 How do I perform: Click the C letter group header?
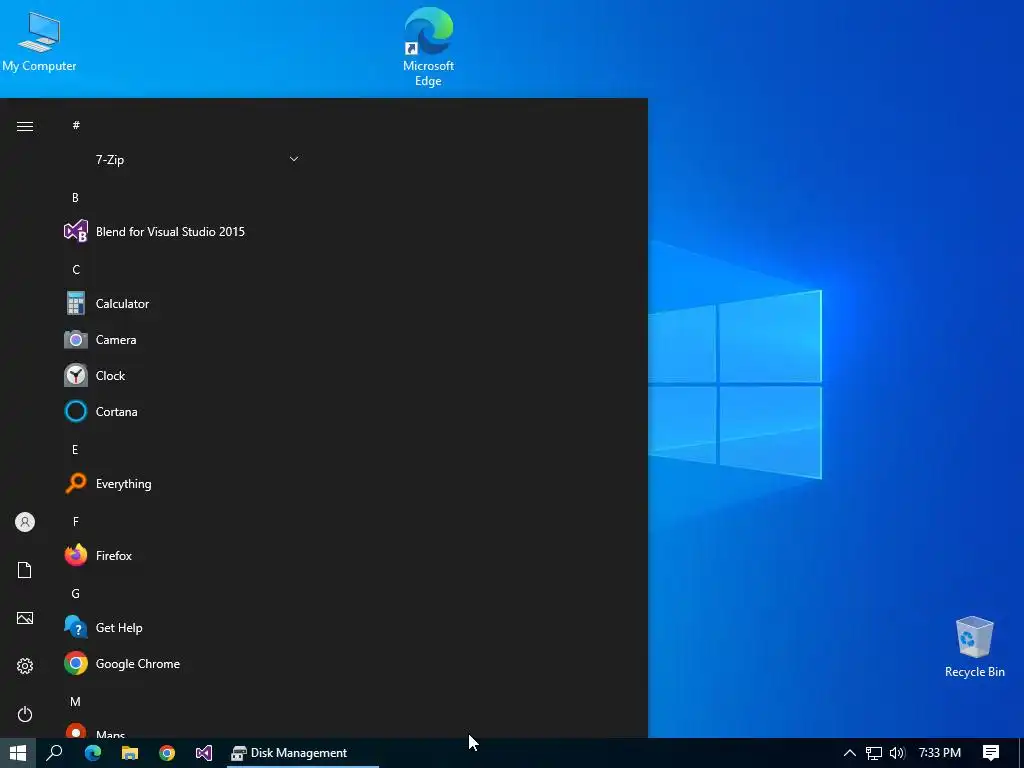(76, 269)
